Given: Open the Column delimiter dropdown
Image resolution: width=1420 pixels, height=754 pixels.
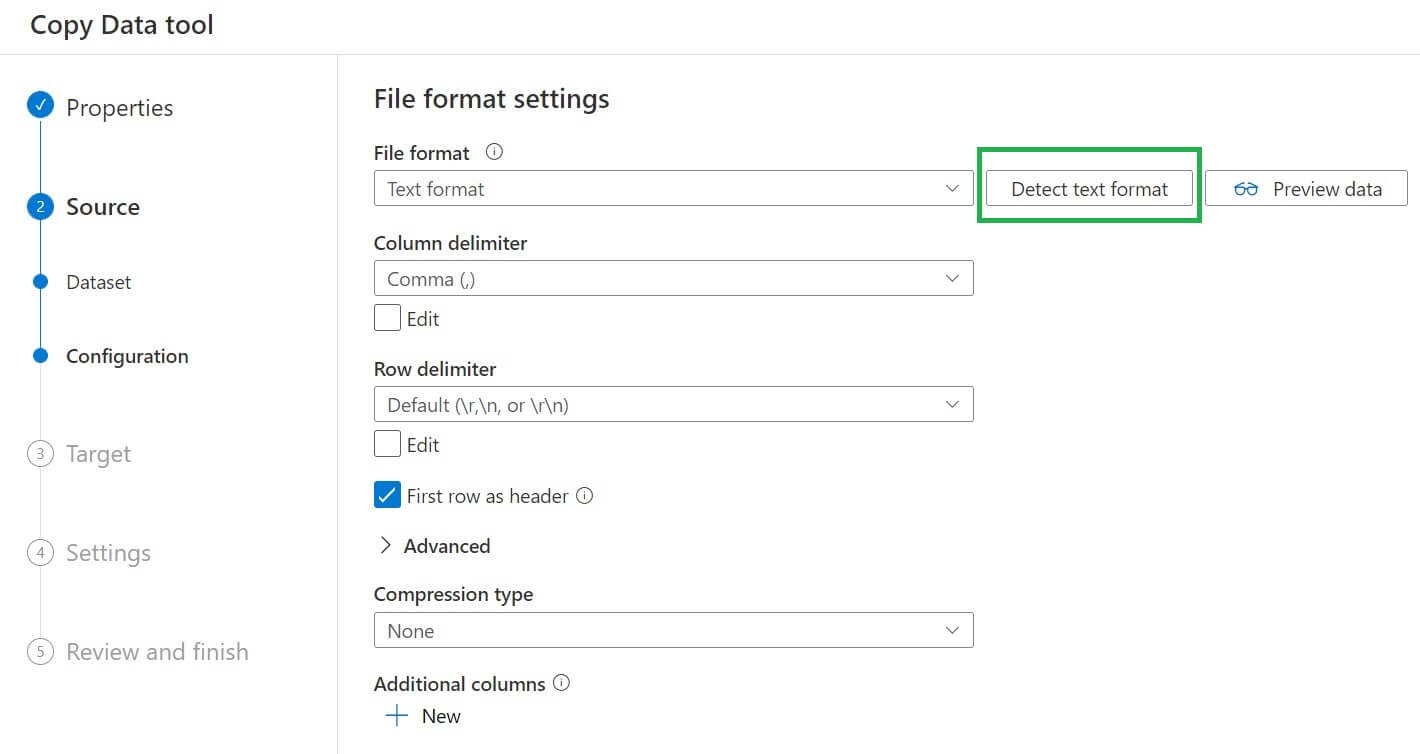Looking at the screenshot, I should (673, 278).
